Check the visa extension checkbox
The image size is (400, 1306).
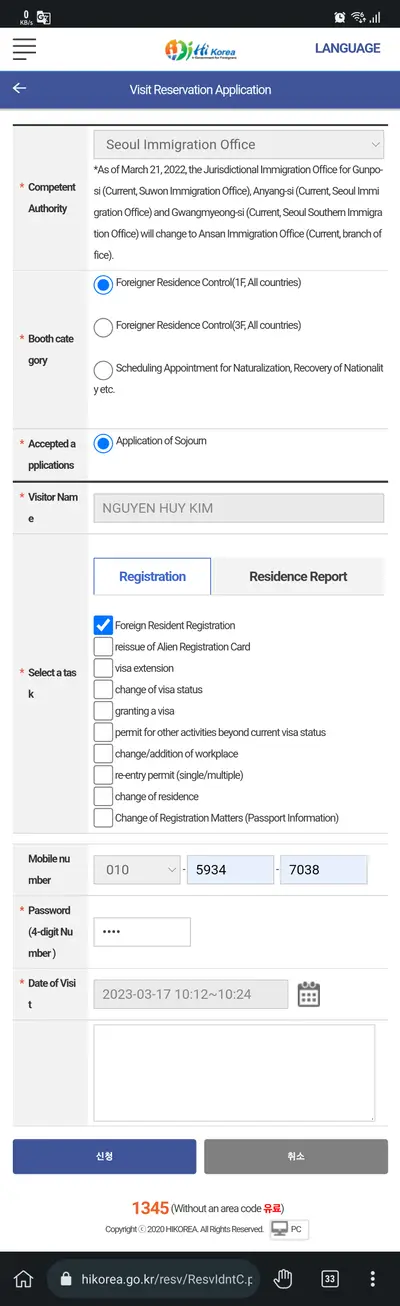point(103,668)
